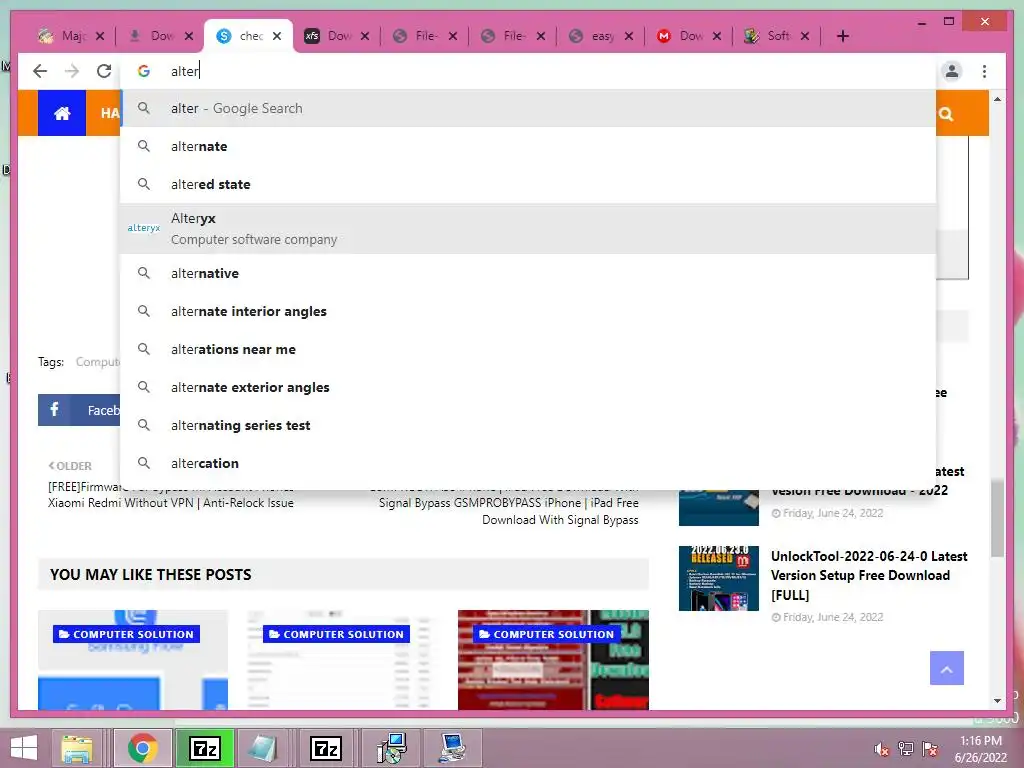Click the address bar containing 'alter'
Viewport: 1024px width, 768px height.
click(528, 71)
